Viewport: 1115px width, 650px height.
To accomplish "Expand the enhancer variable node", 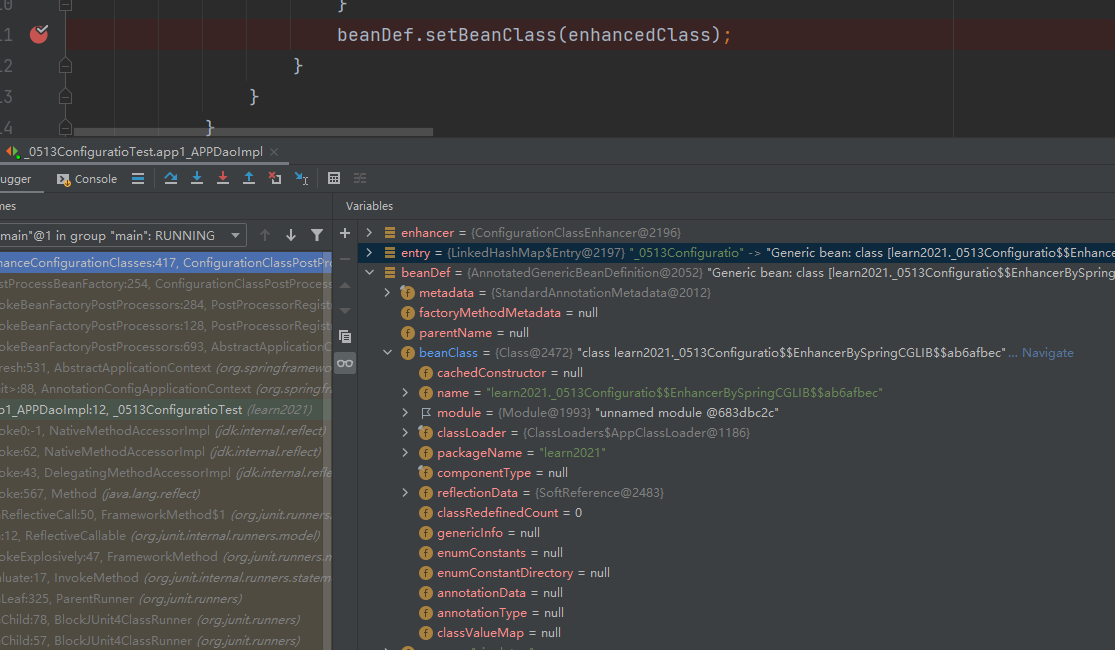I will point(370,233).
